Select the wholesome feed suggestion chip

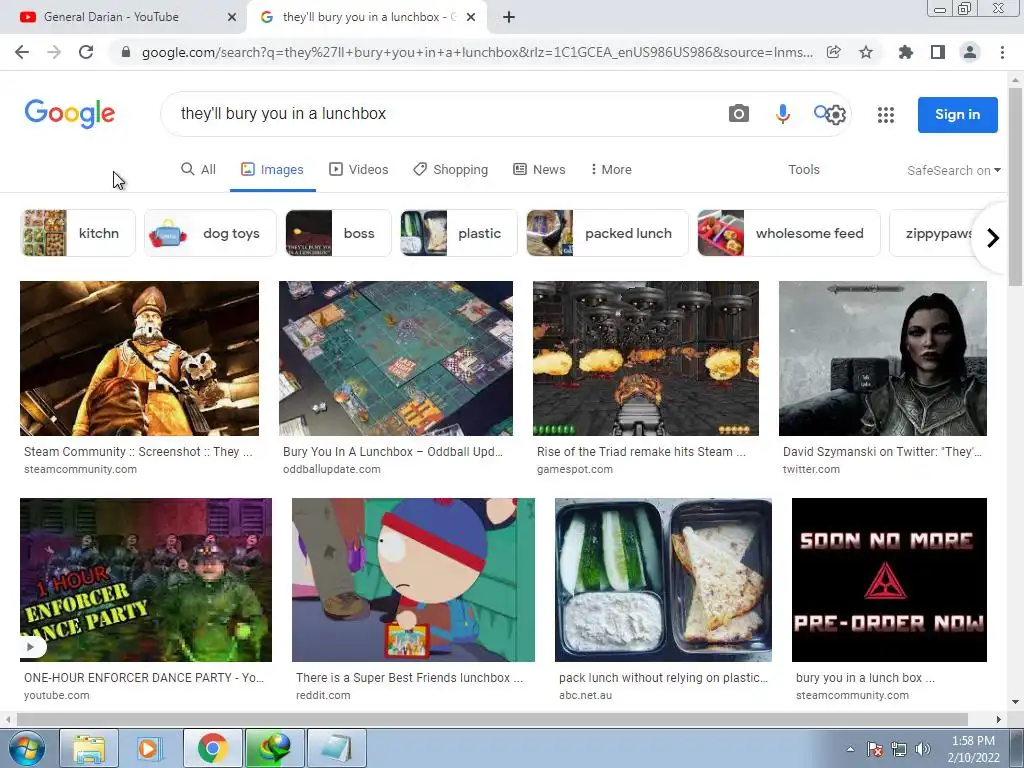(x=789, y=233)
